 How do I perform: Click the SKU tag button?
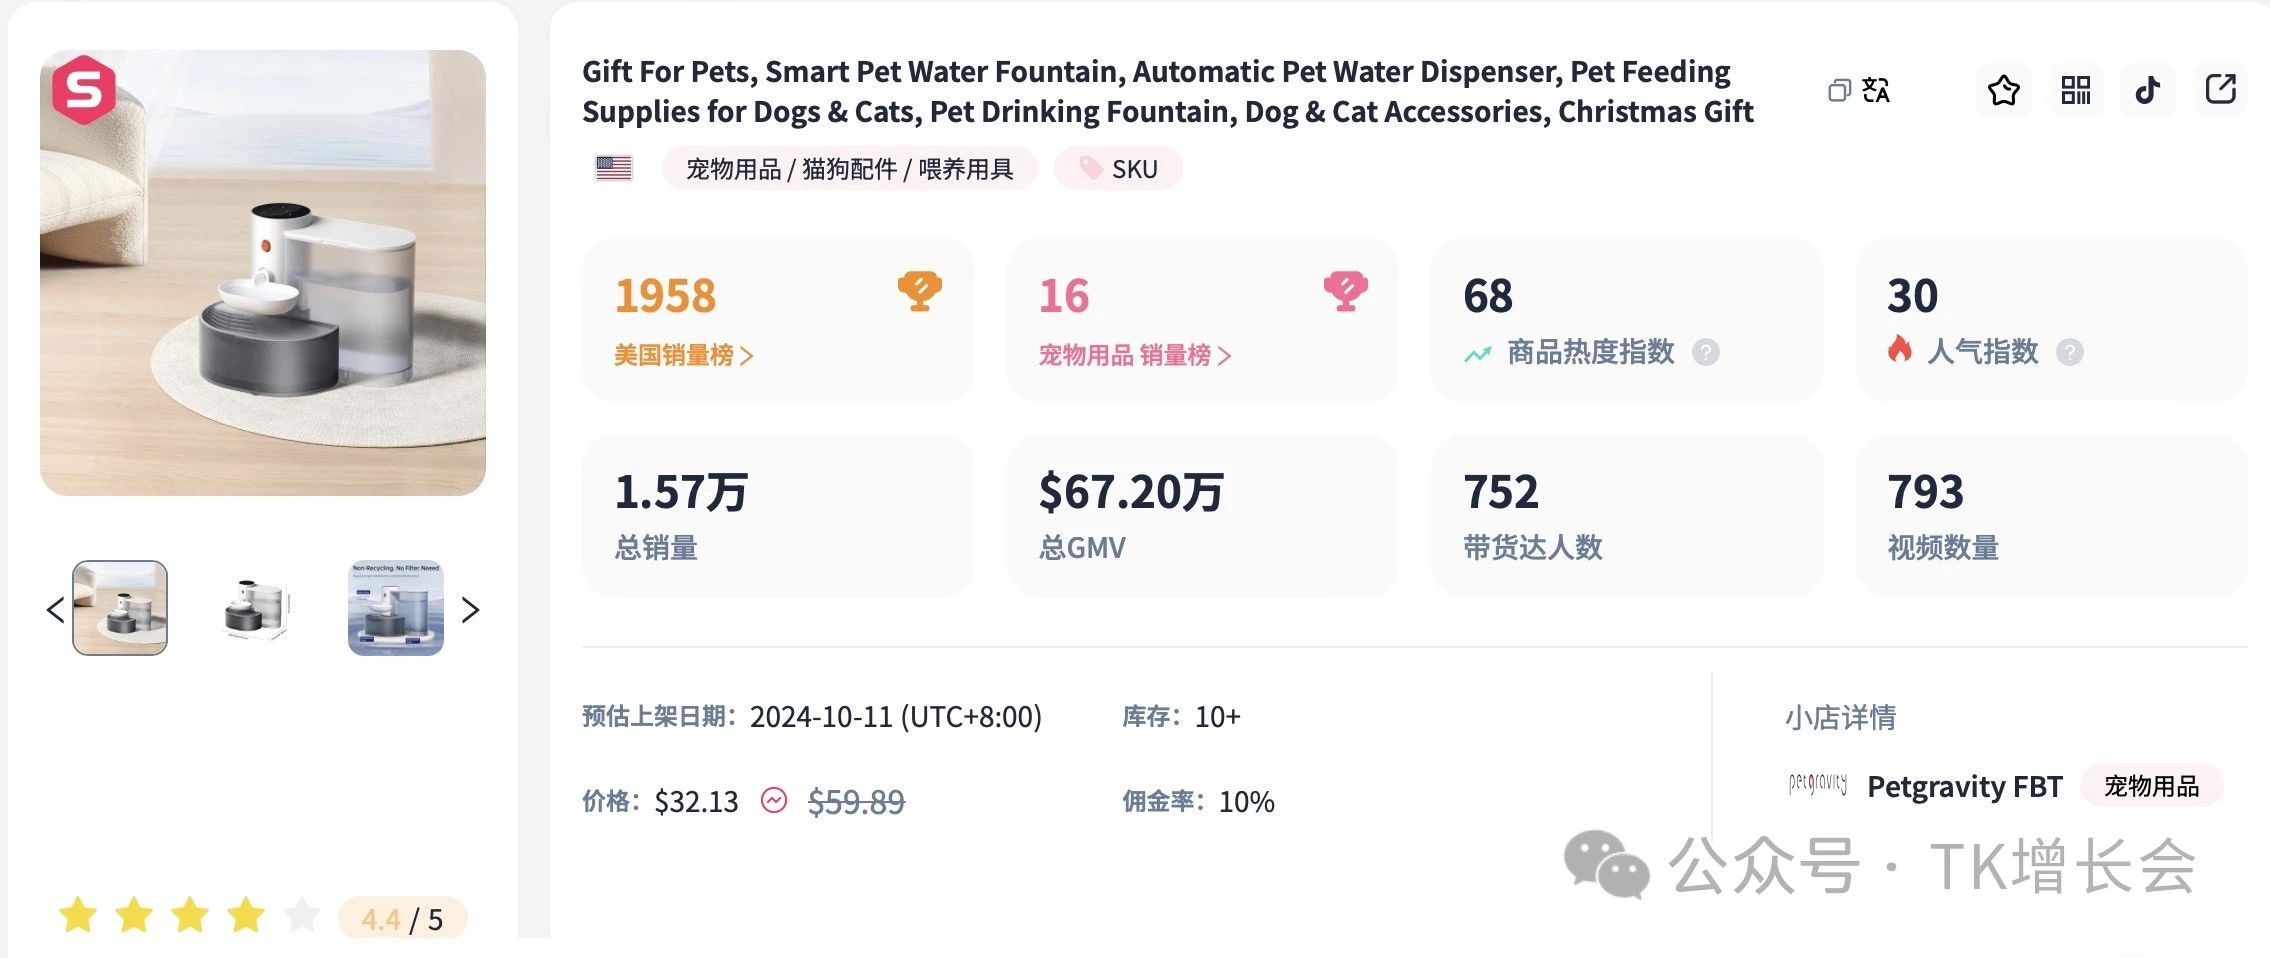tap(1118, 169)
